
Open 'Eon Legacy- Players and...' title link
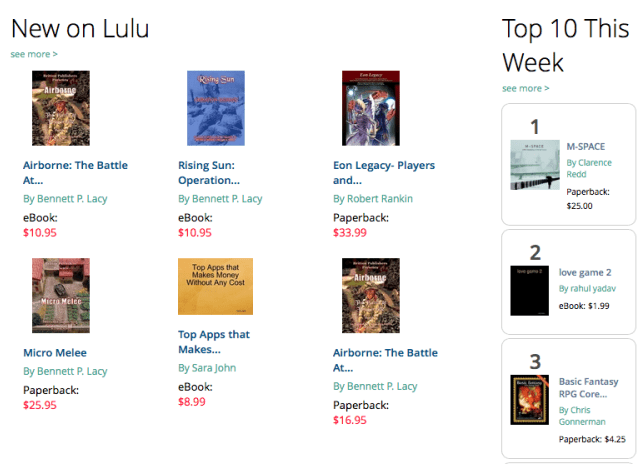[384, 172]
